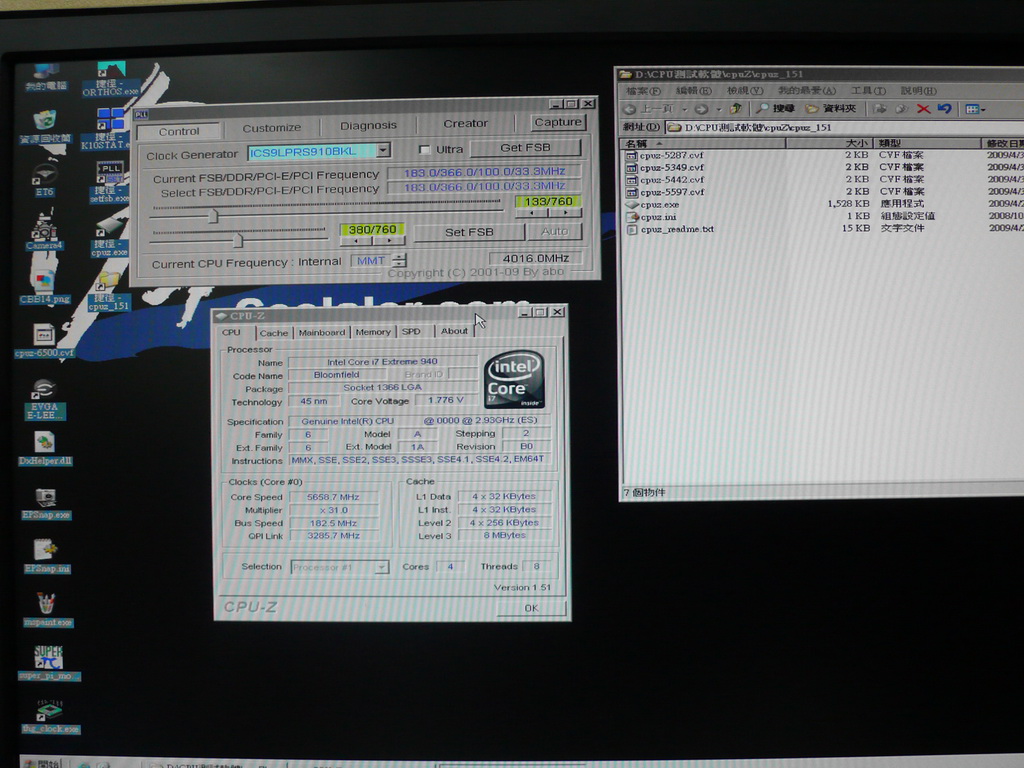Open the Clock Generator dropdown ICS9LPRS910BKL
The width and height of the screenshot is (1024, 768).
pos(383,151)
